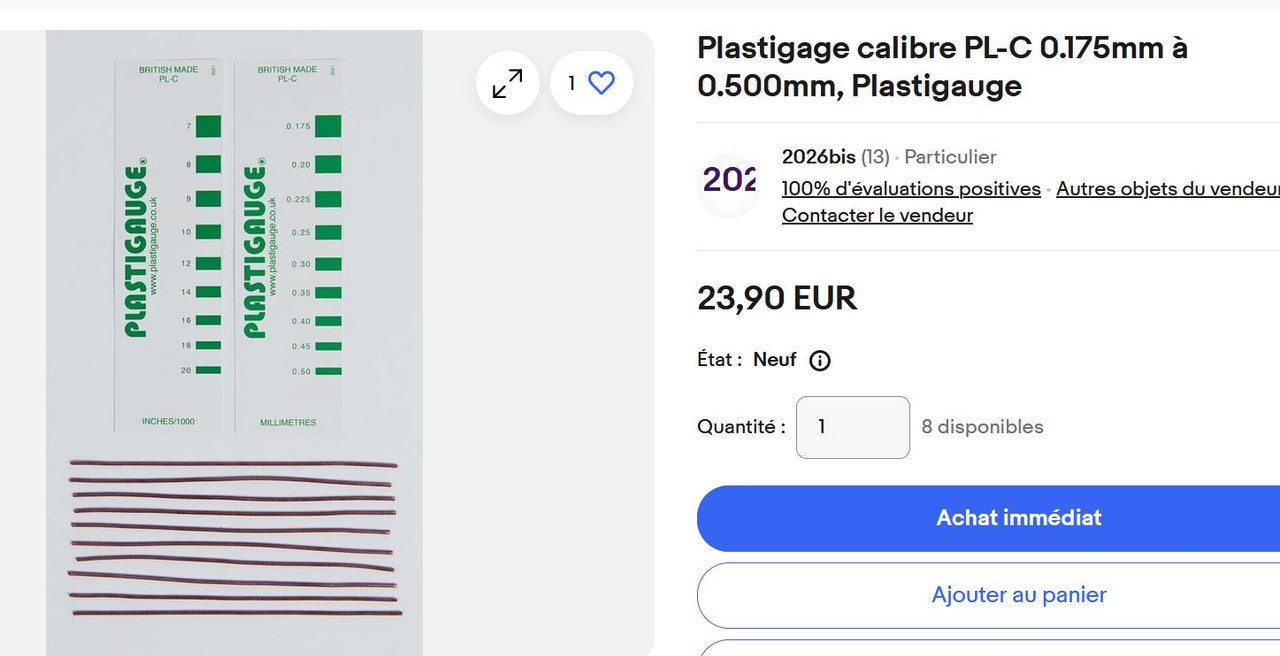Click the INCHES/1000 gauge card in photo
This screenshot has width=1280, height=656.
pos(168,247)
